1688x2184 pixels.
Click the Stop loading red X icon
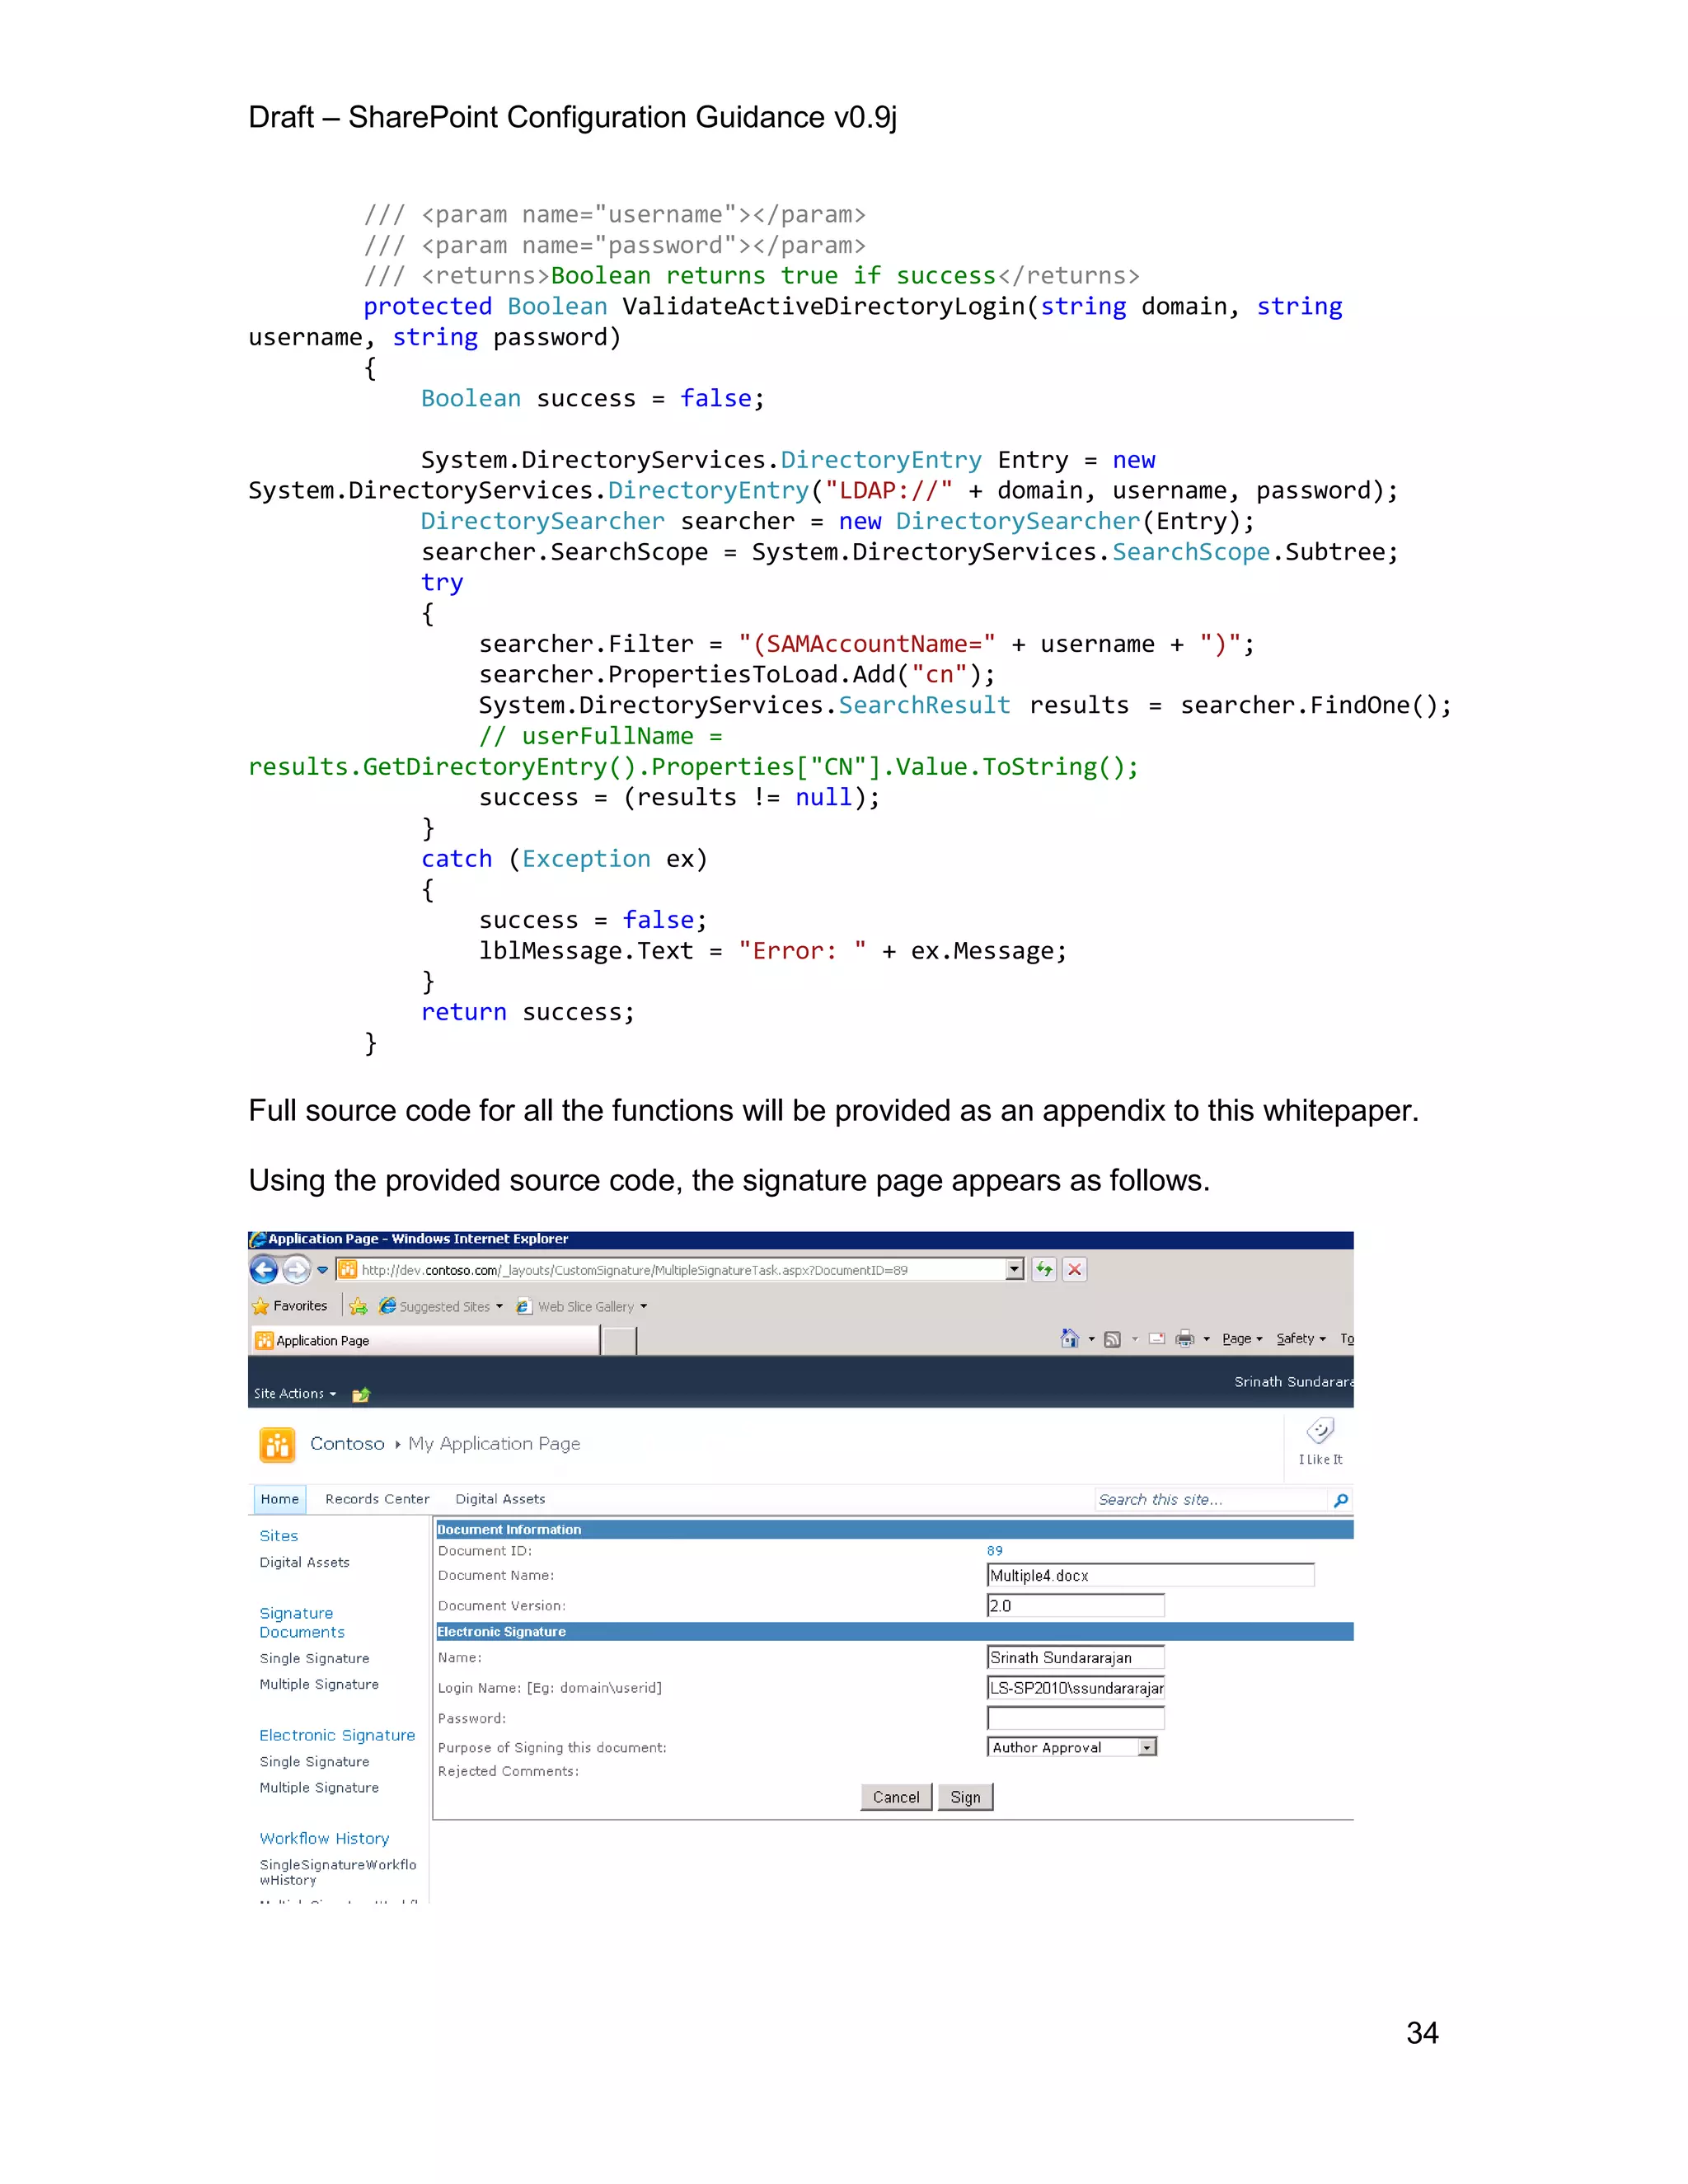tap(1075, 1269)
